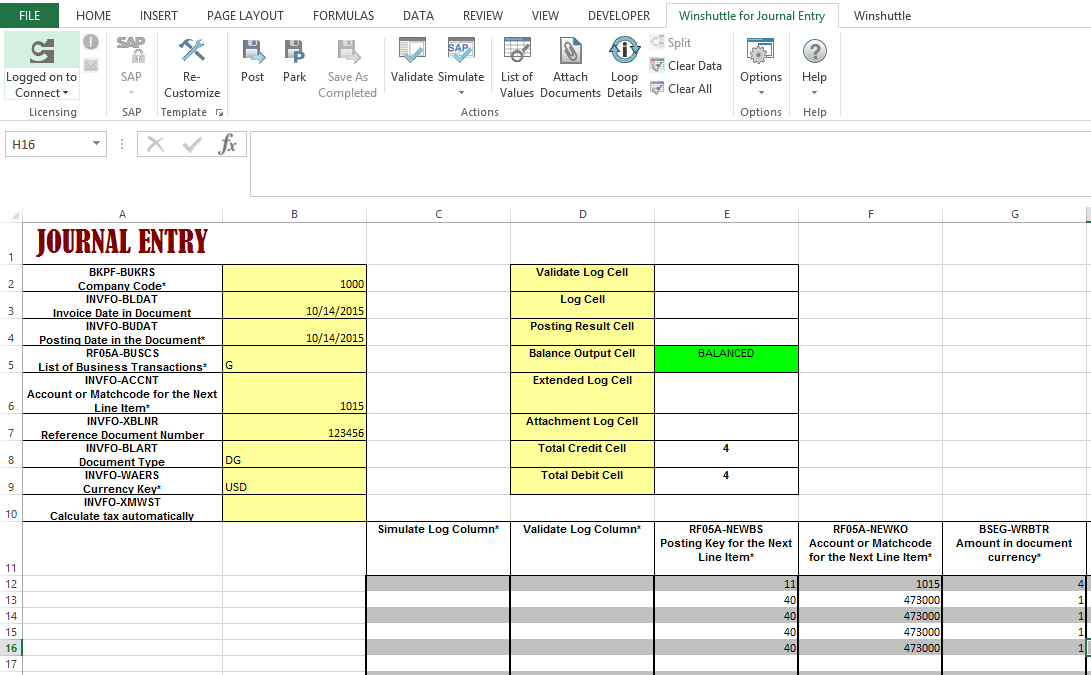Click the Simulate Log Column header cell
Screen dimensions: 1091x675
point(438,549)
